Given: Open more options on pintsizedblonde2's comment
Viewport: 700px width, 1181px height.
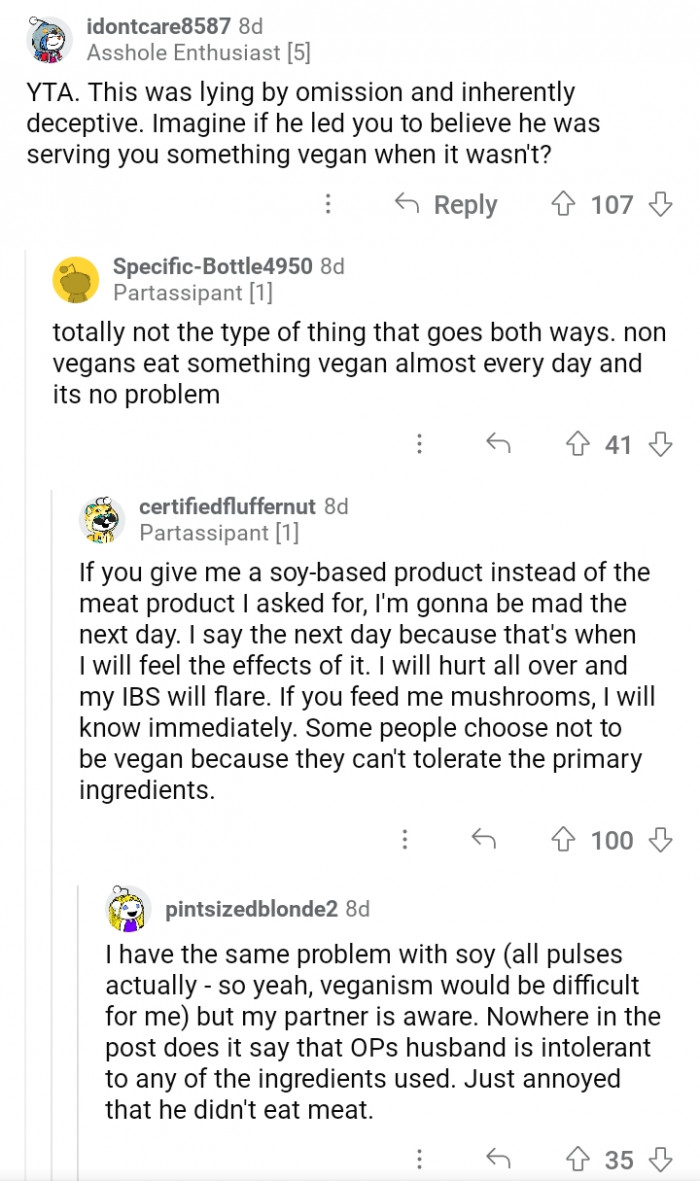Looking at the screenshot, I should pyautogui.click(x=420, y=1159).
